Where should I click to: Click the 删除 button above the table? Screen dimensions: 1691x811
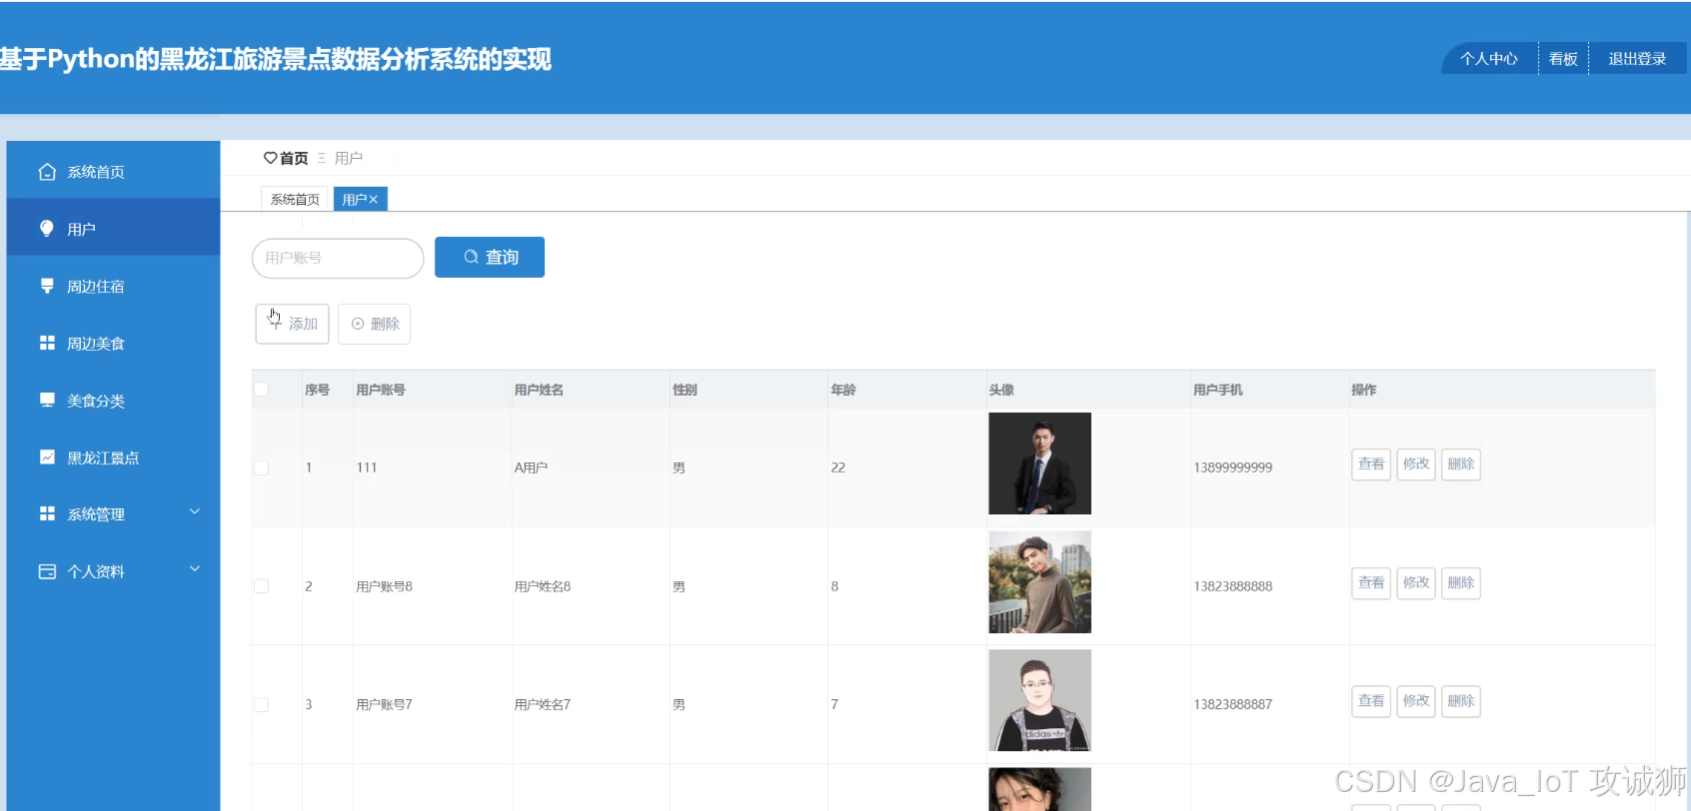coord(374,324)
